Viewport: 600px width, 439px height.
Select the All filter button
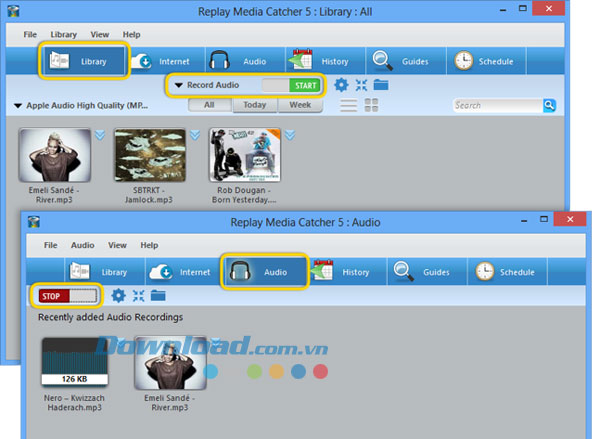[x=209, y=105]
